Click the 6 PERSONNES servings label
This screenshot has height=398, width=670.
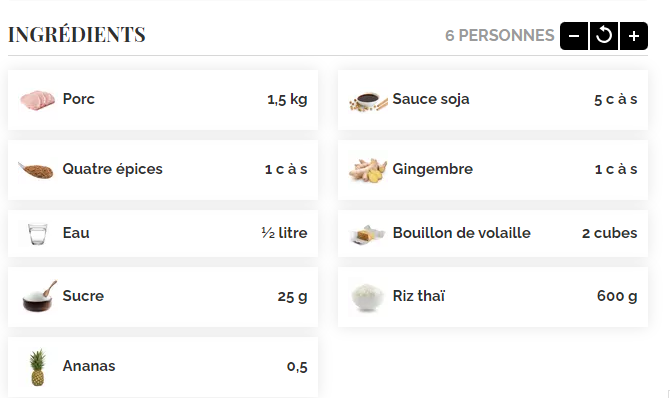500,35
